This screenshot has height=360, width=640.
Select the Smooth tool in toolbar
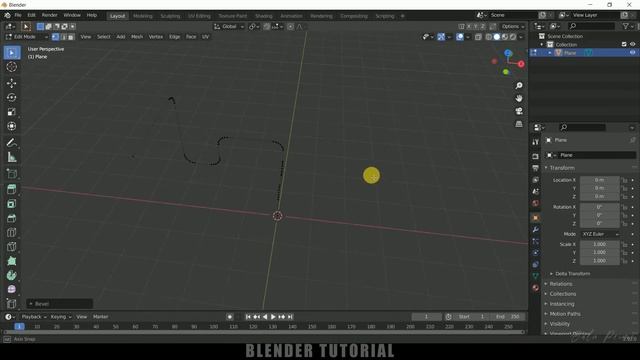coord(12,289)
